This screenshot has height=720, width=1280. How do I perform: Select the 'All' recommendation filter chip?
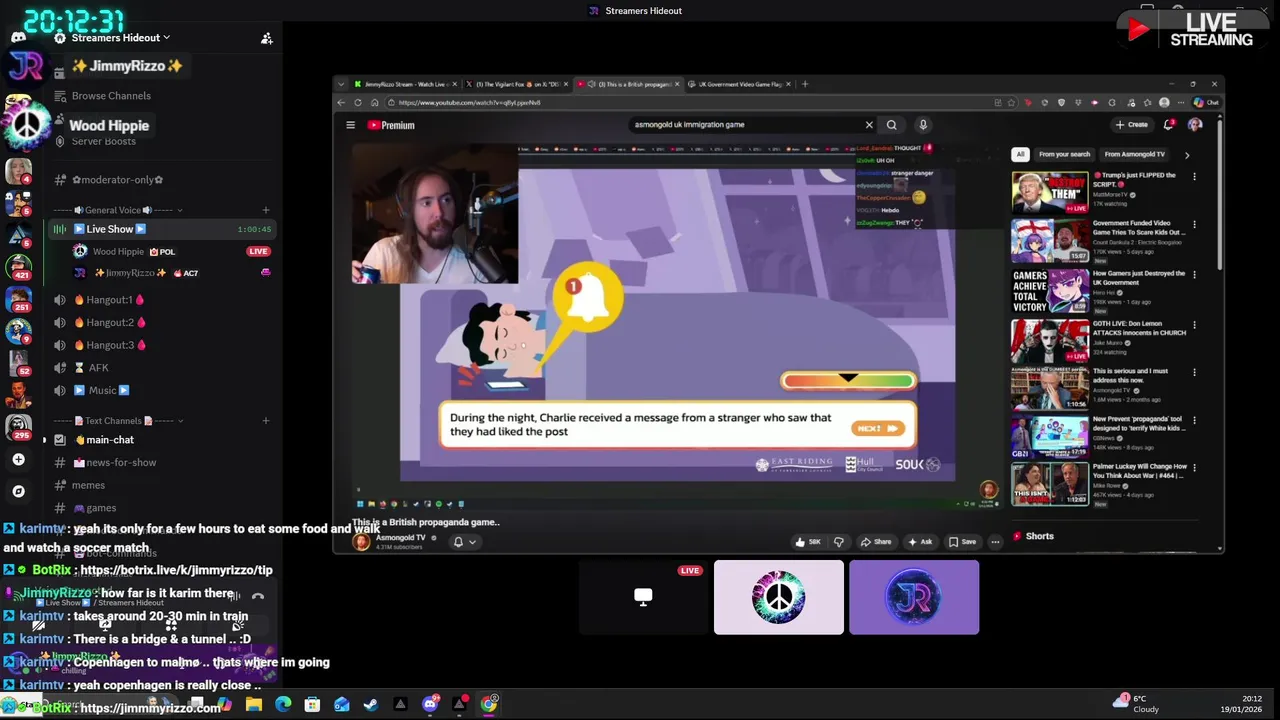1020,154
